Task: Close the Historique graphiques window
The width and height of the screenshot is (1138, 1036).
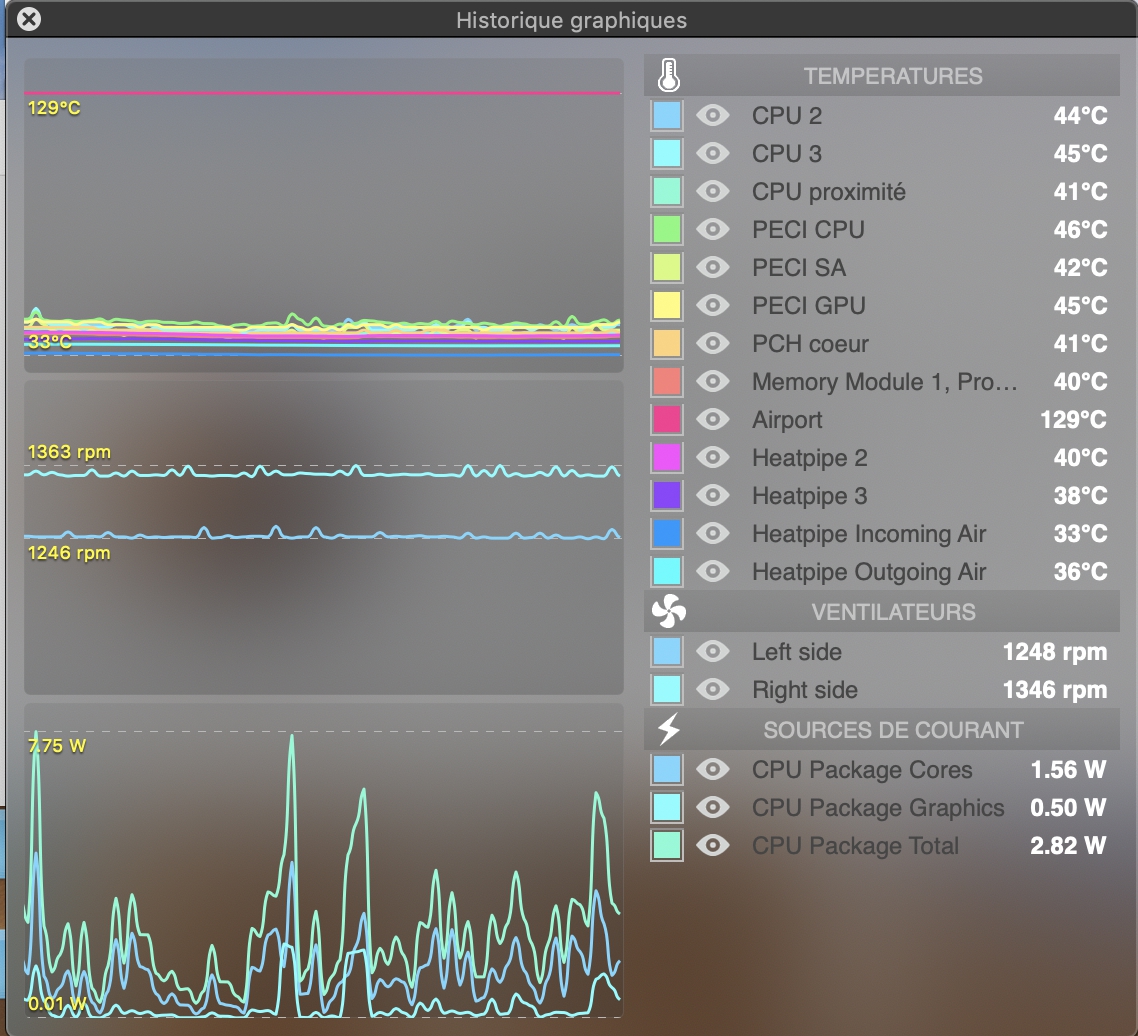Action: point(30,19)
